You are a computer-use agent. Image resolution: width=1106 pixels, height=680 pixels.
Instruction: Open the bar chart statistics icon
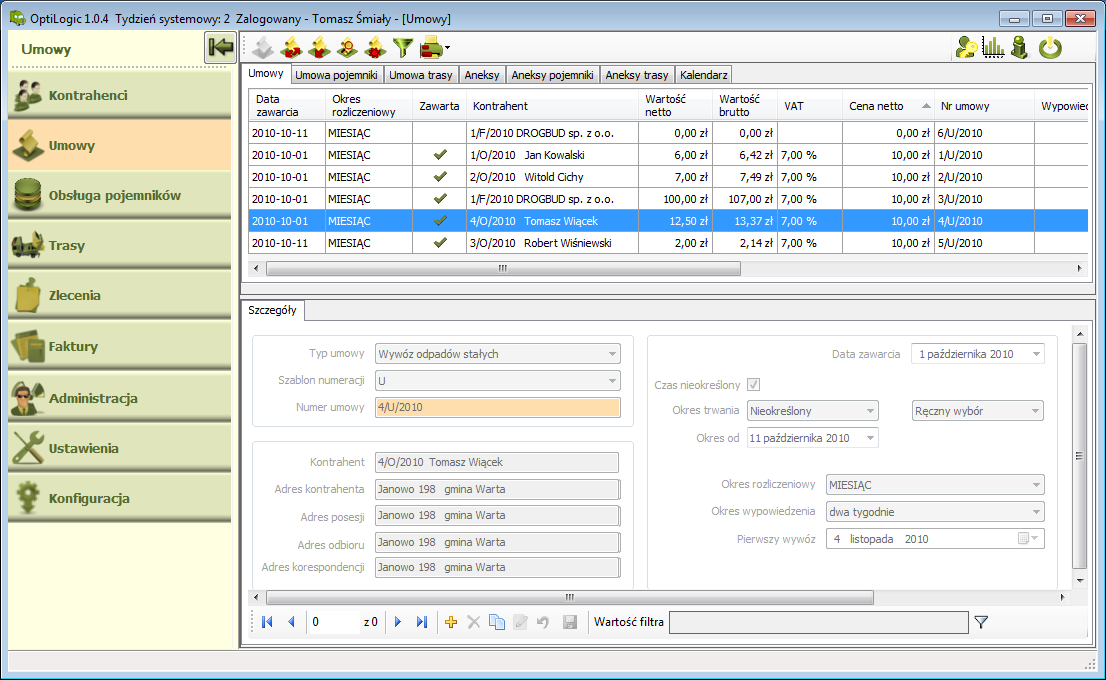(993, 48)
